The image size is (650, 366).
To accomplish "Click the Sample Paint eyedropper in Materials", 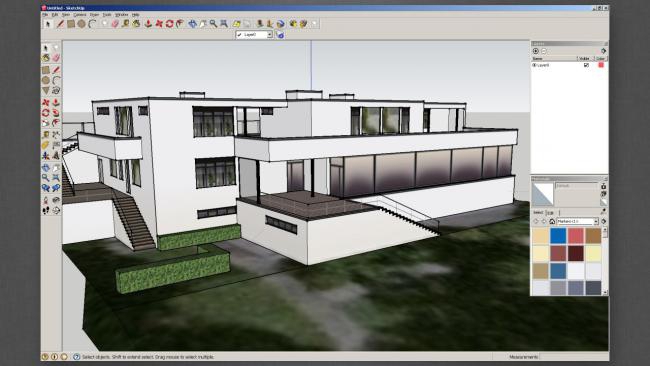I will coord(604,212).
